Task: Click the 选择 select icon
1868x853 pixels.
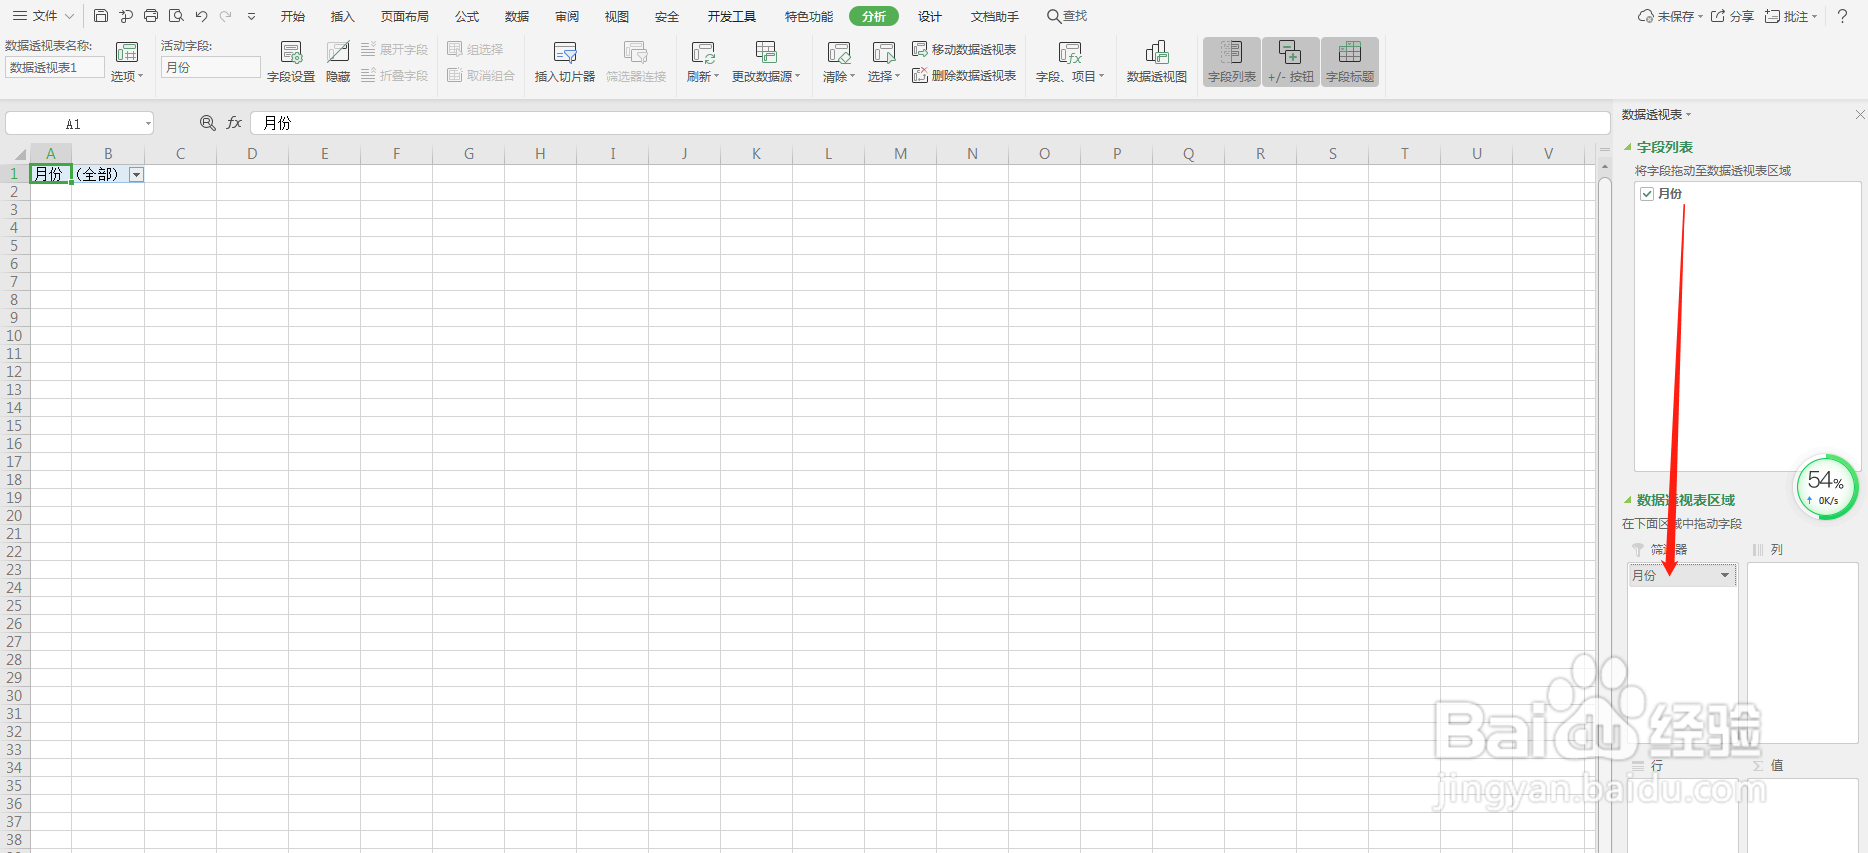Action: (x=883, y=52)
